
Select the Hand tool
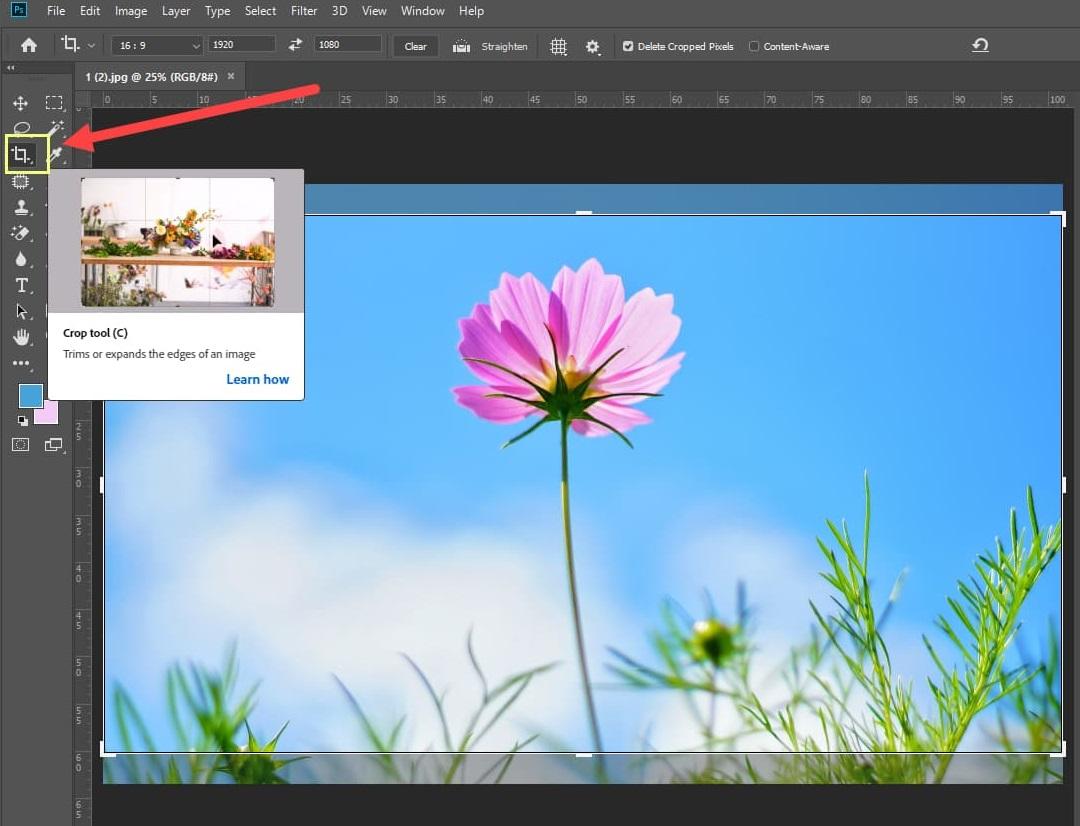click(x=21, y=337)
